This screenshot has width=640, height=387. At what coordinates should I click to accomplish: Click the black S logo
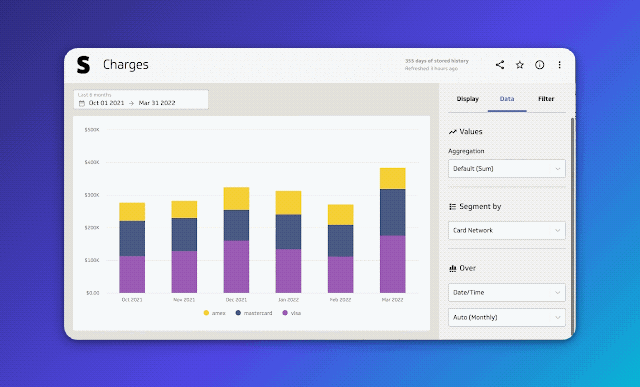click(x=83, y=65)
